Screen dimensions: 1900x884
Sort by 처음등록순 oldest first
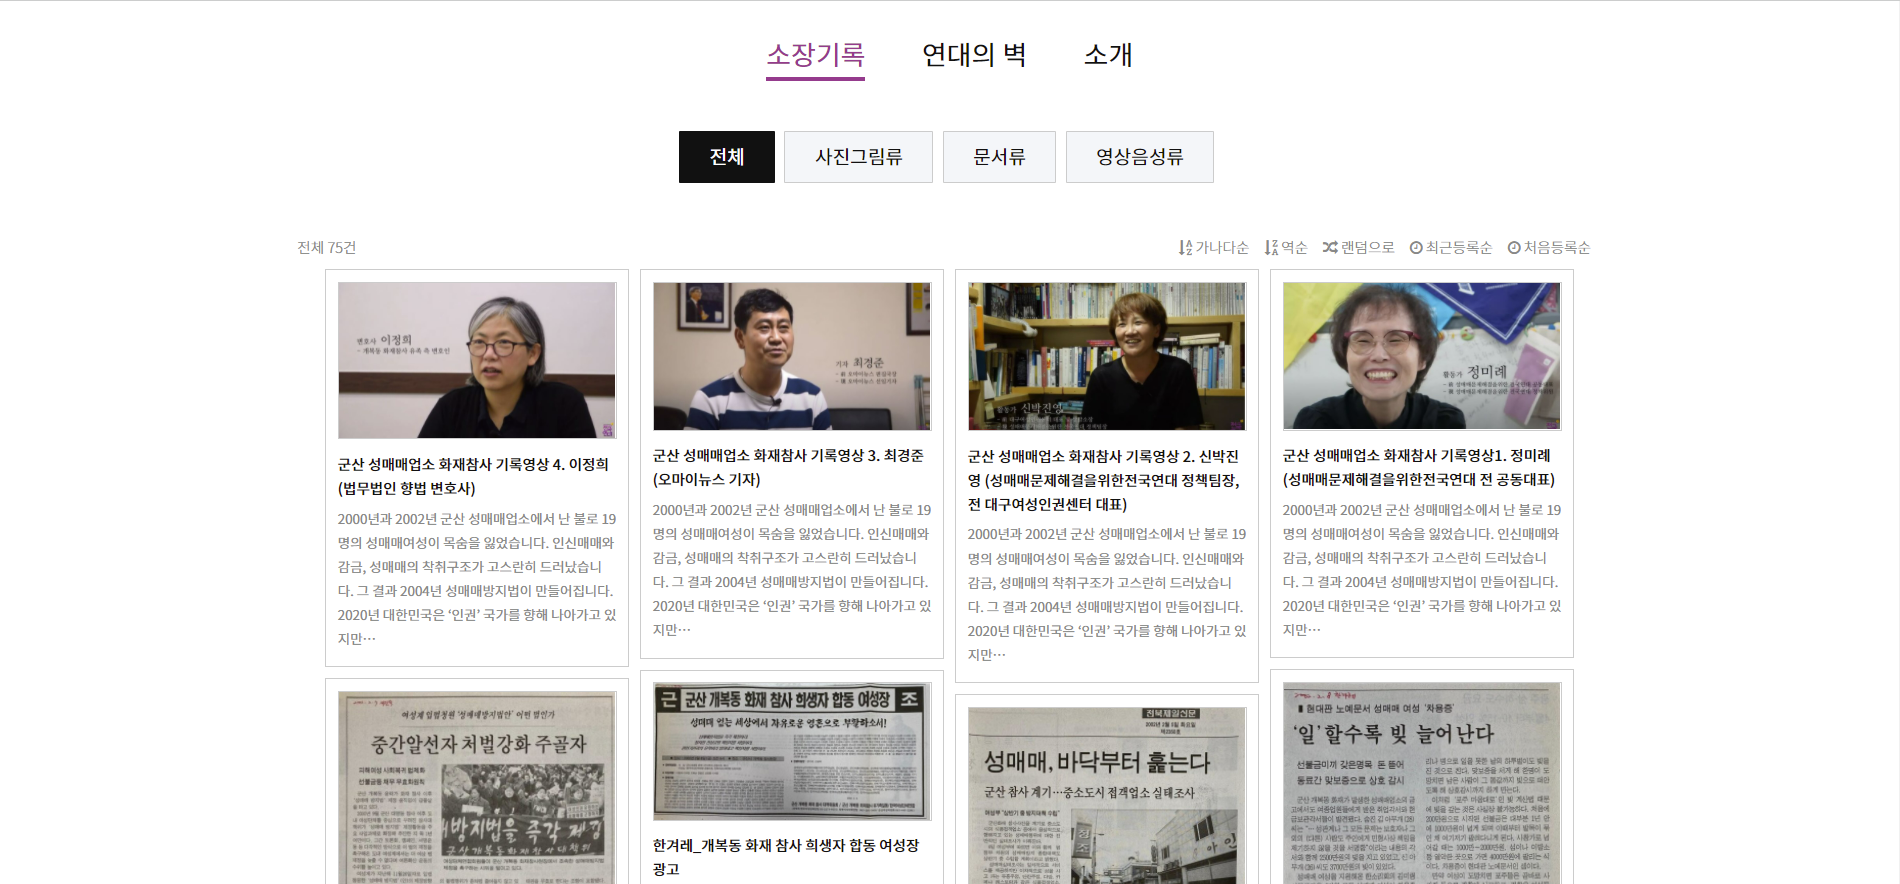coord(1549,247)
